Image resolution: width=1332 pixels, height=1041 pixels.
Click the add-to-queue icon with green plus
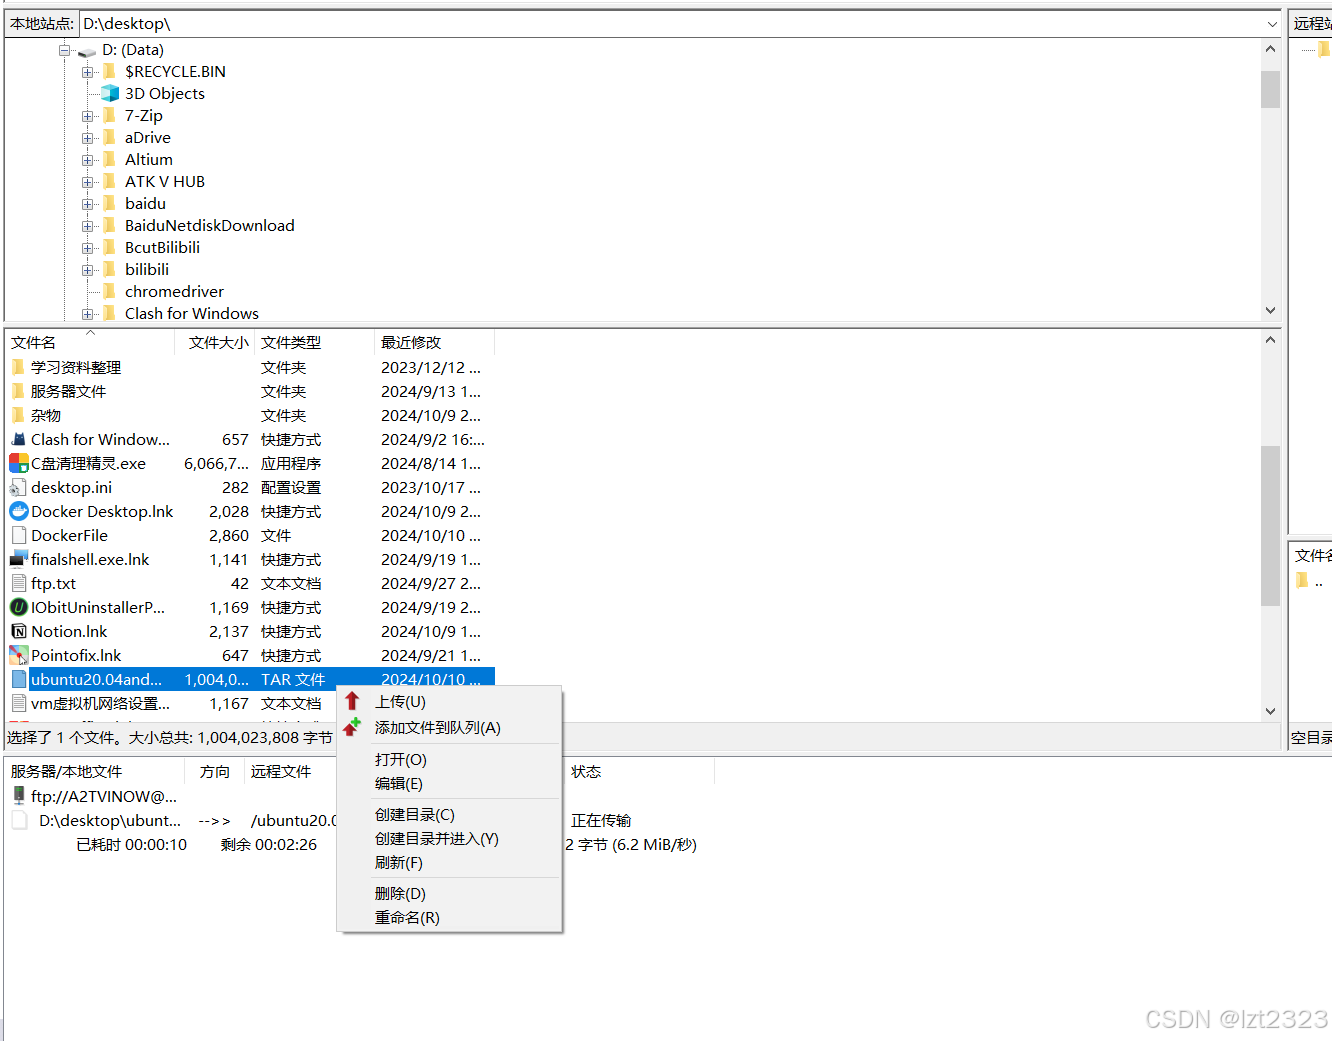click(351, 727)
